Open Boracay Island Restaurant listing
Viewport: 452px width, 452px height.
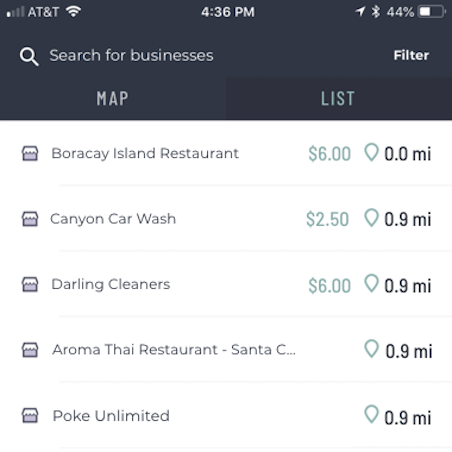[x=226, y=153]
